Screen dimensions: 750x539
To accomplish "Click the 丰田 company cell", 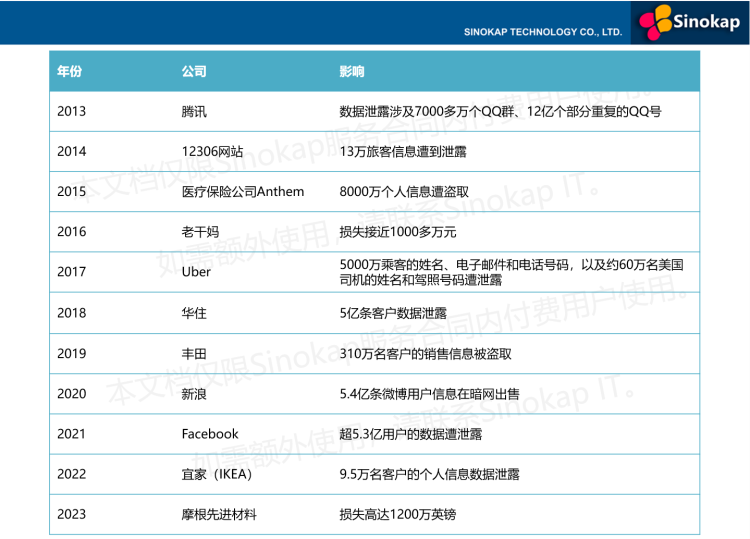I will coord(194,353).
